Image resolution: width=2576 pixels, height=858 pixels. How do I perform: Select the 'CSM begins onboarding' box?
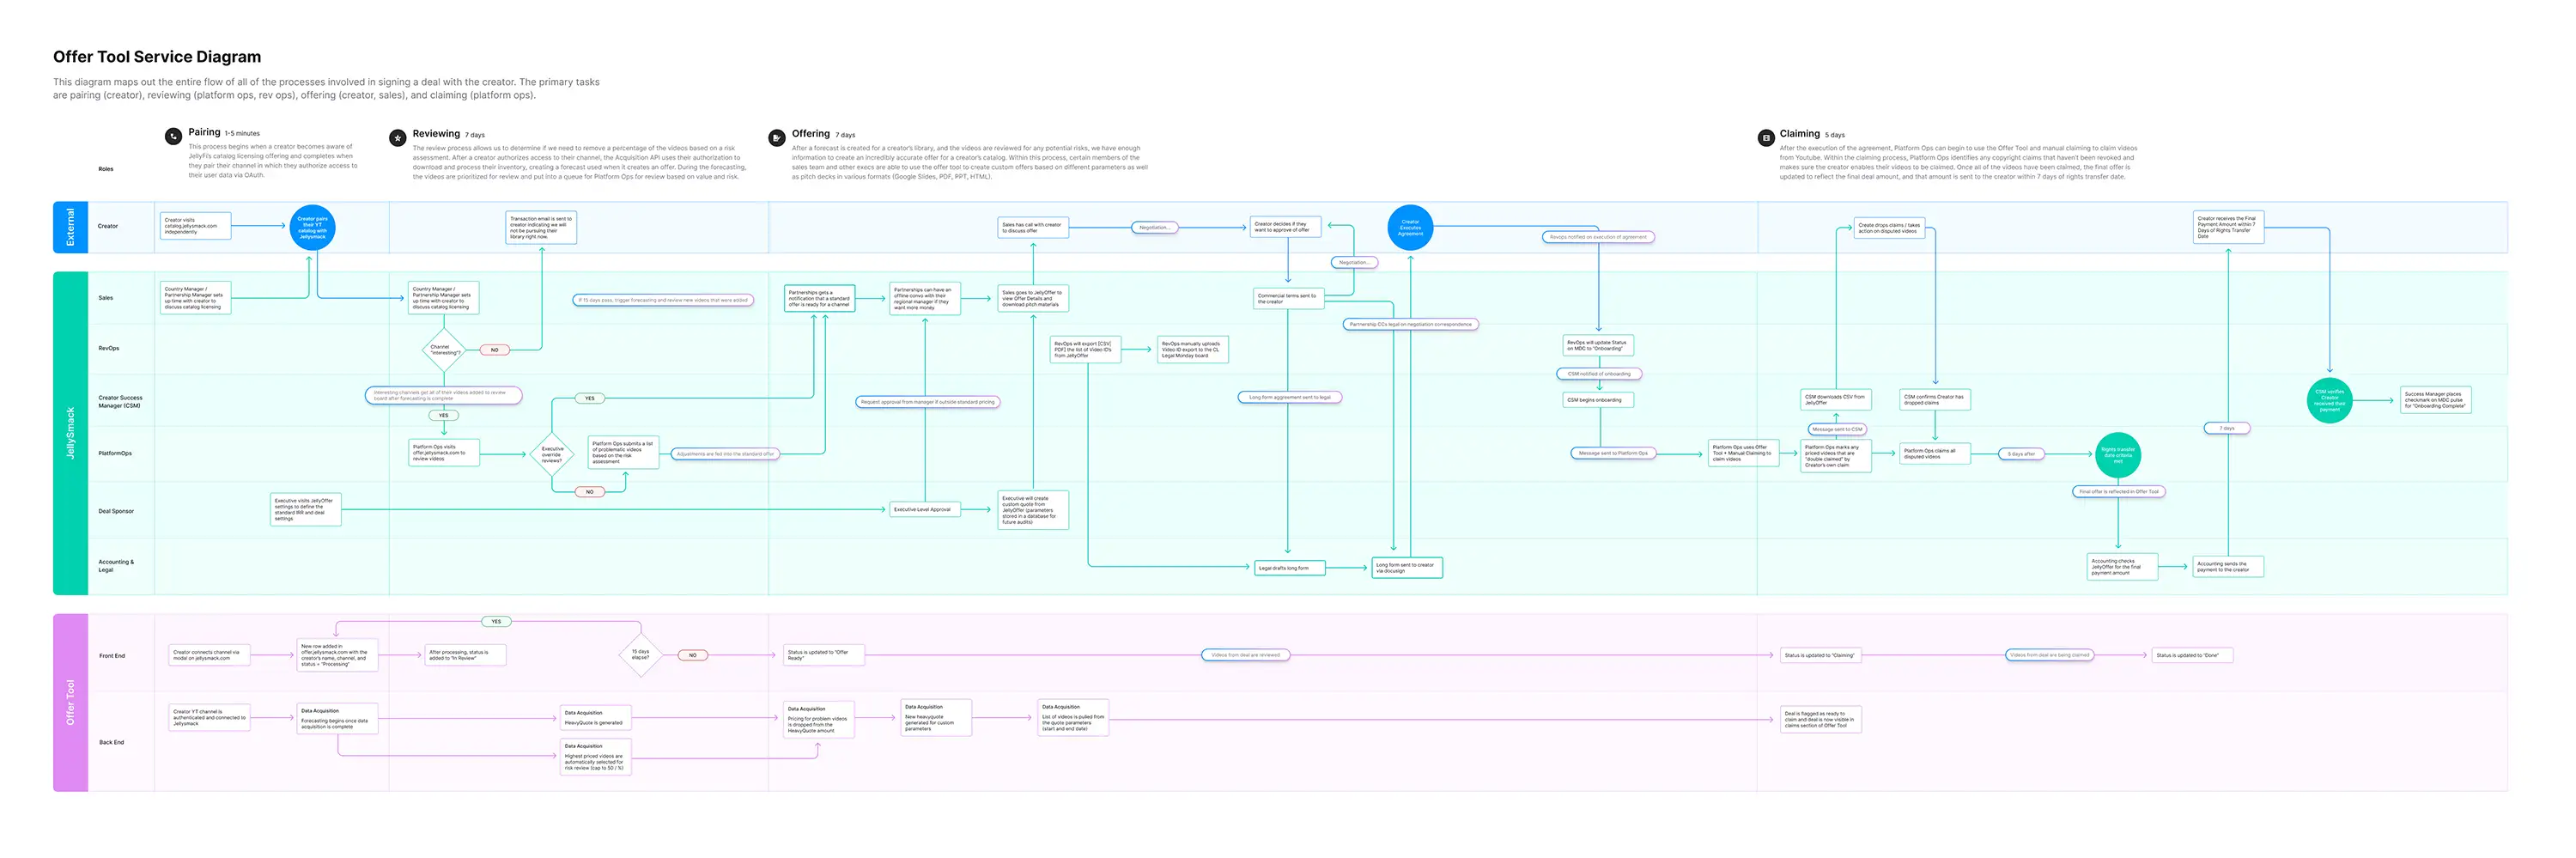click(x=1598, y=400)
